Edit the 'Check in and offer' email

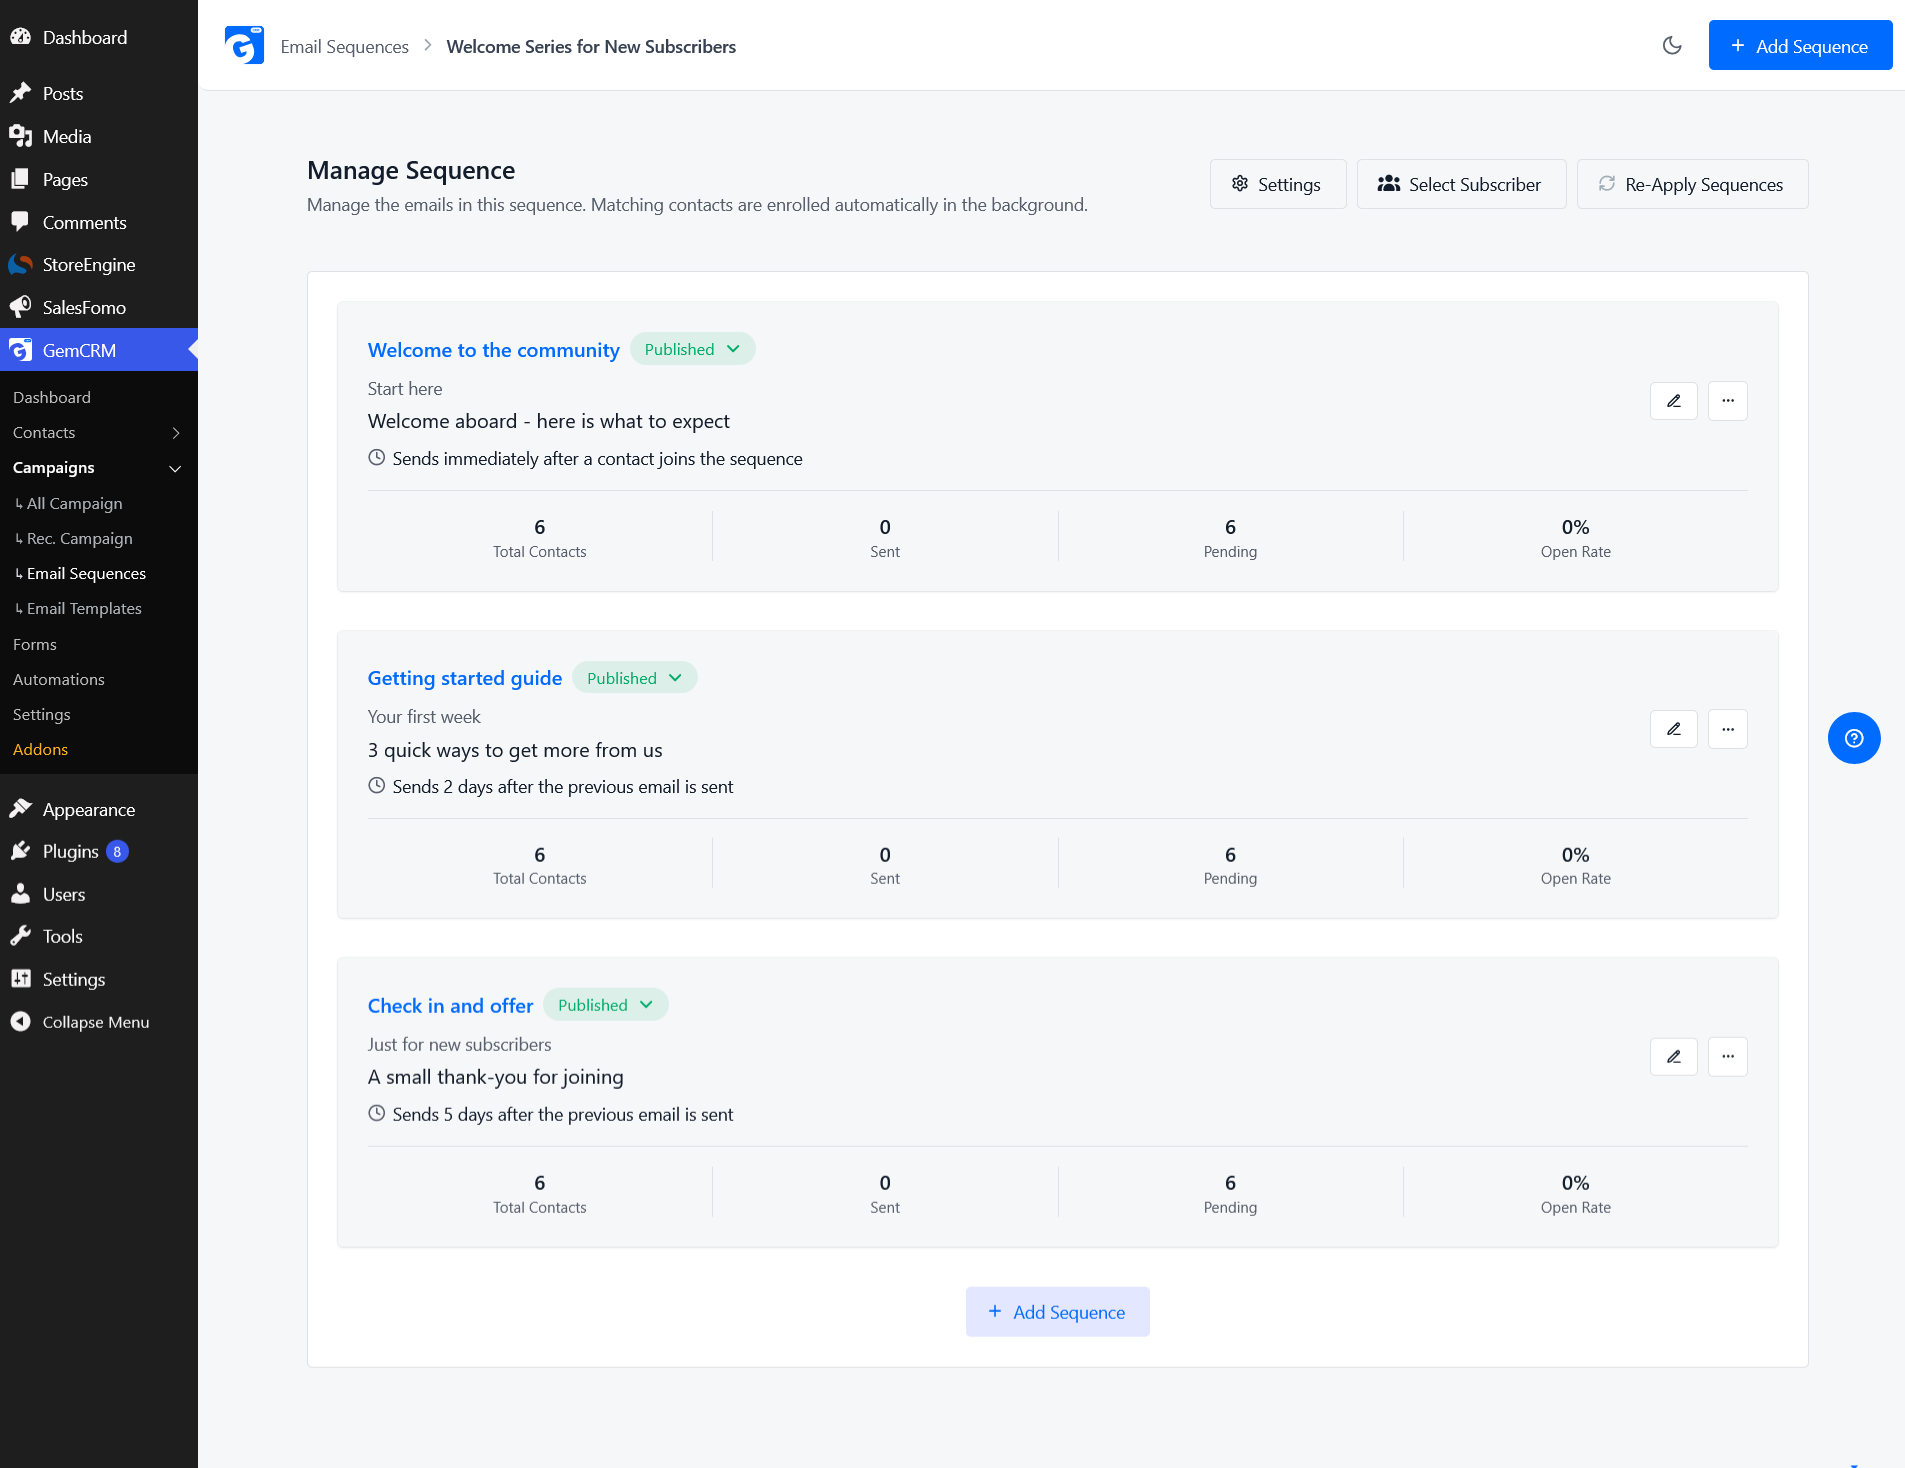pos(1674,1057)
